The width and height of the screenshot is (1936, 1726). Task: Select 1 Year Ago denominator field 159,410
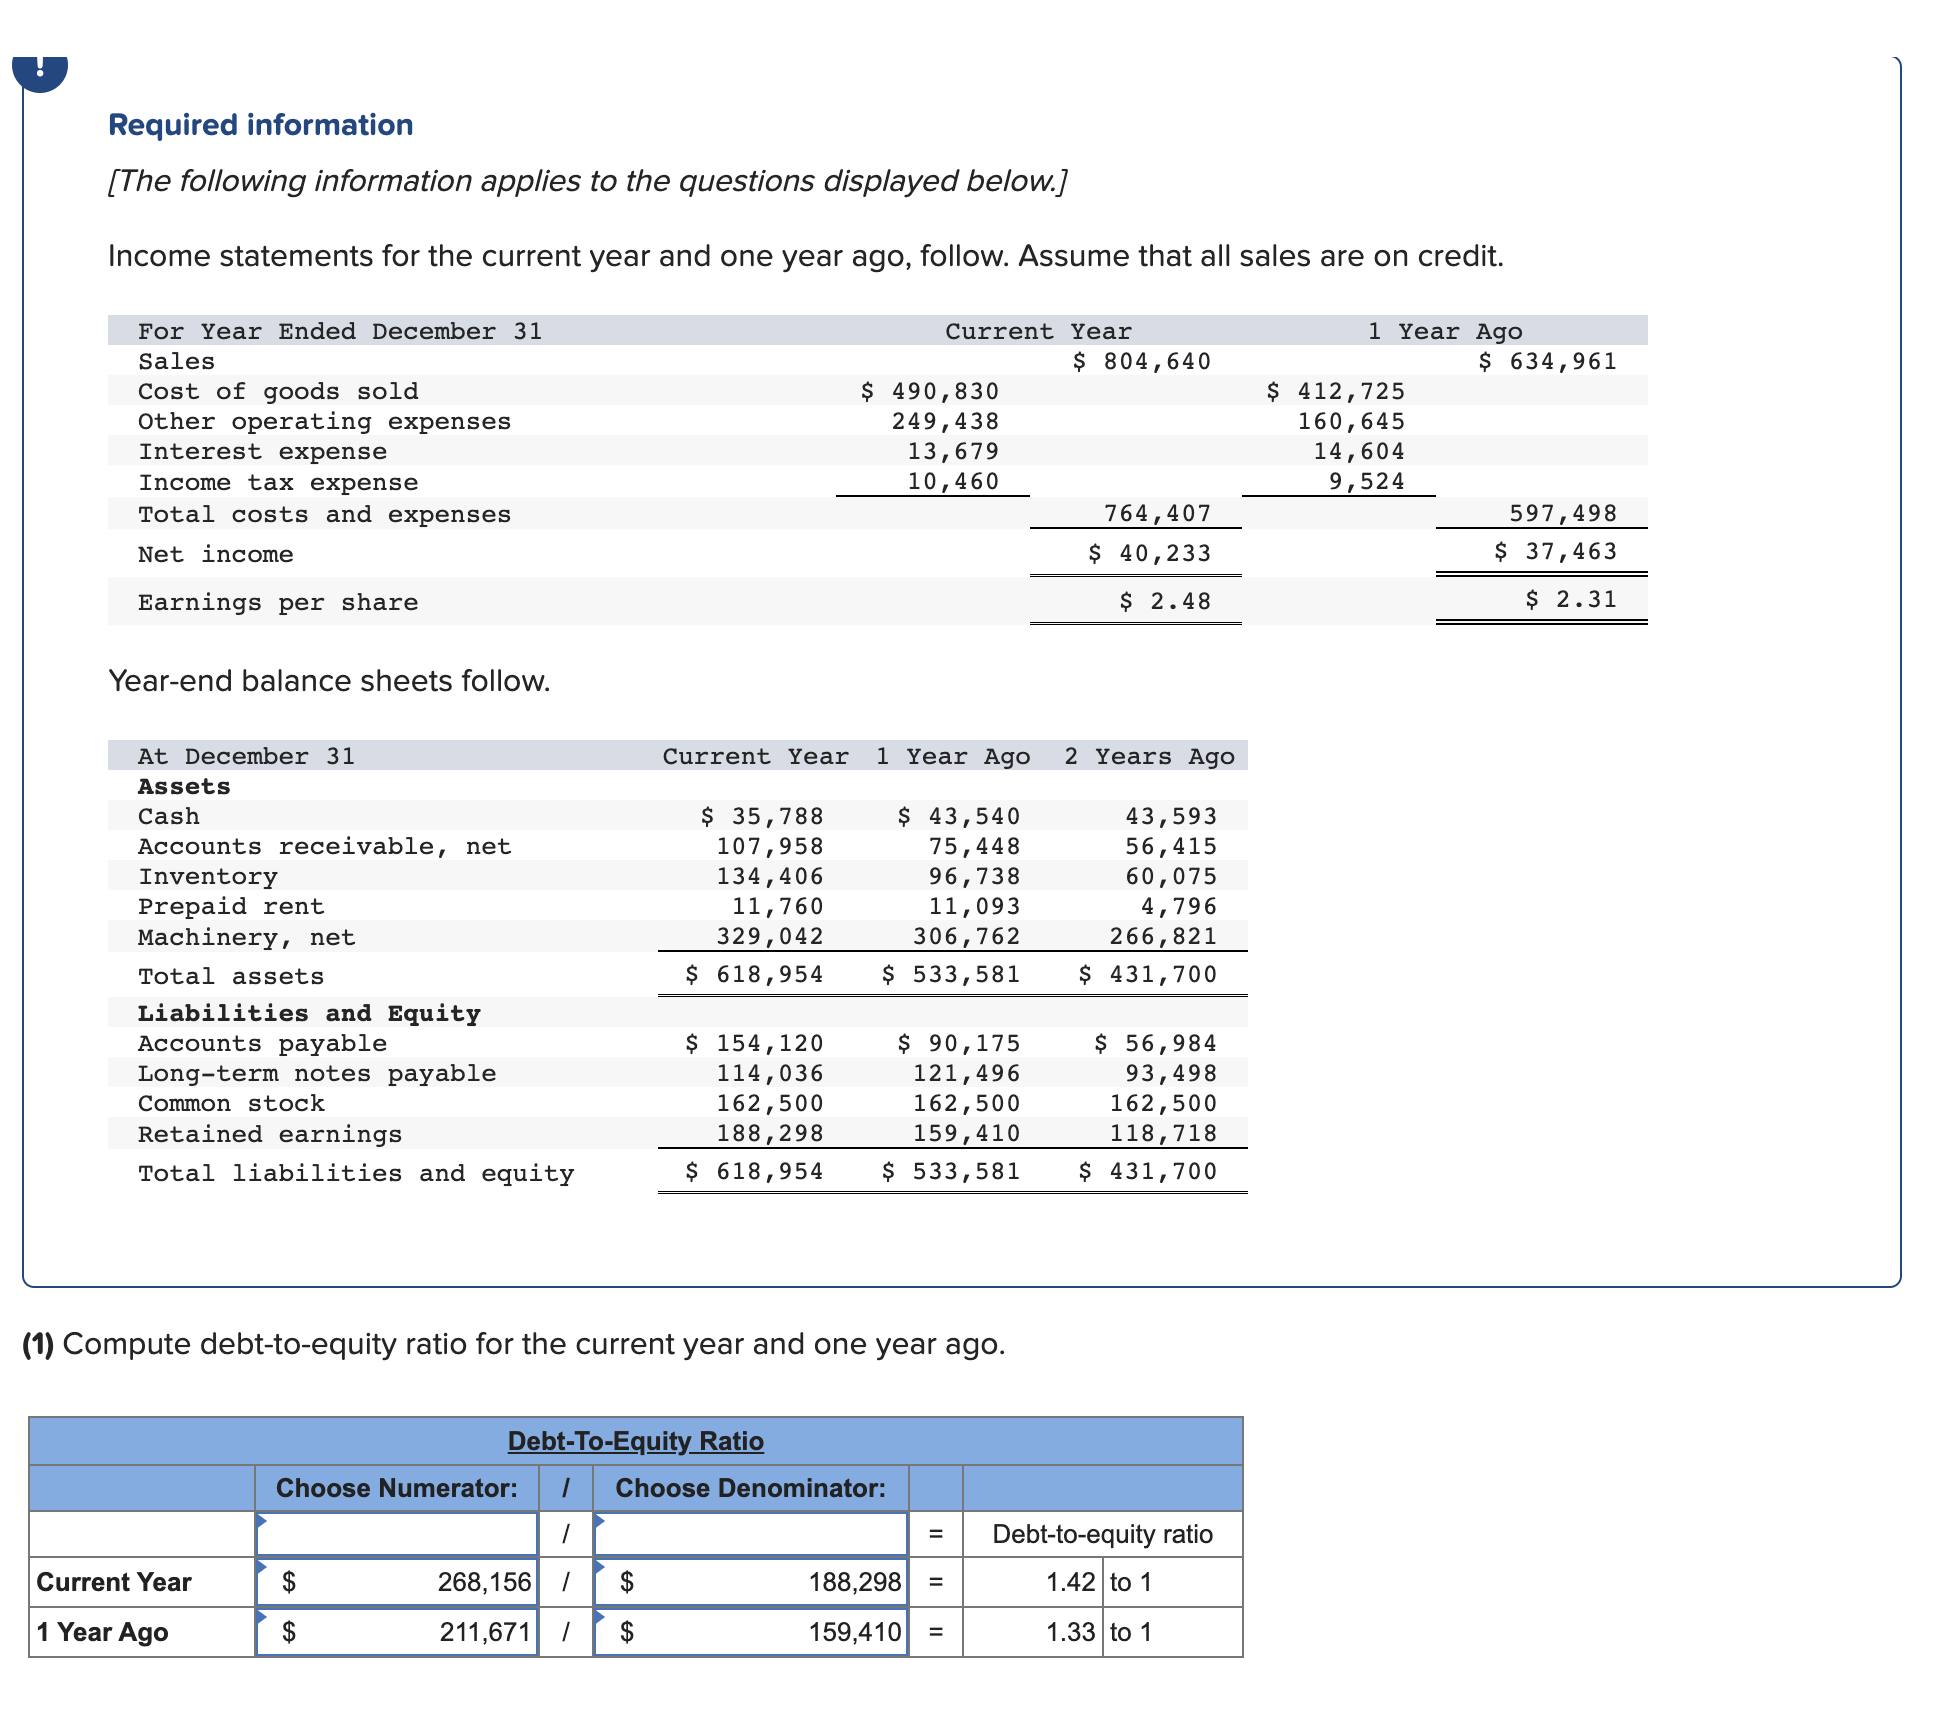click(x=751, y=1632)
